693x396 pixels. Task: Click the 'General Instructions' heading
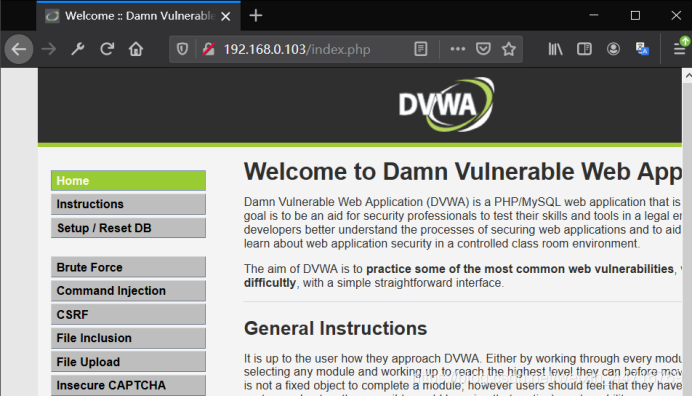335,328
